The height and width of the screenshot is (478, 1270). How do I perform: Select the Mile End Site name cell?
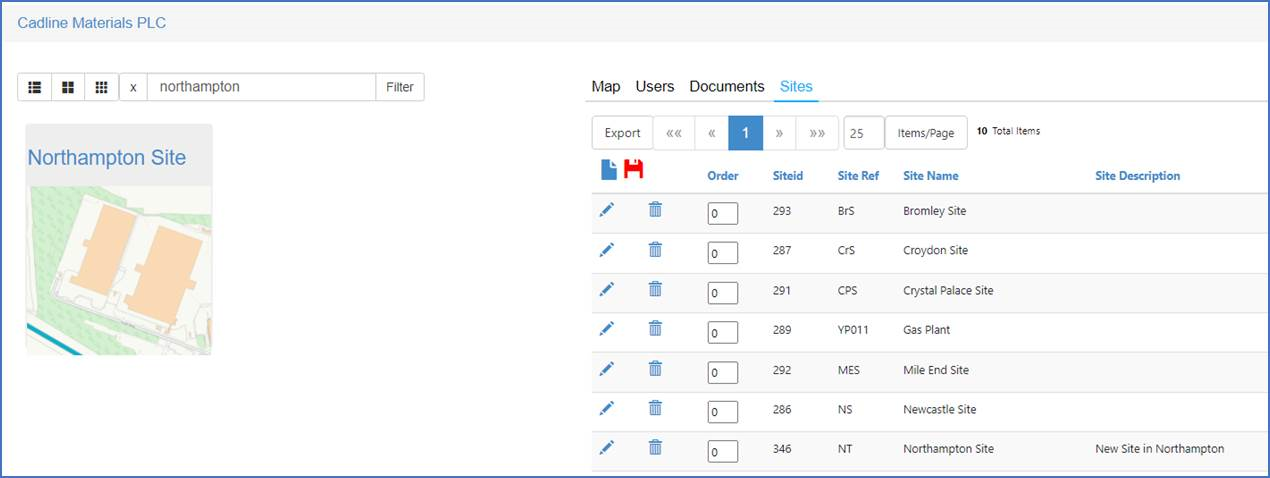(x=936, y=370)
